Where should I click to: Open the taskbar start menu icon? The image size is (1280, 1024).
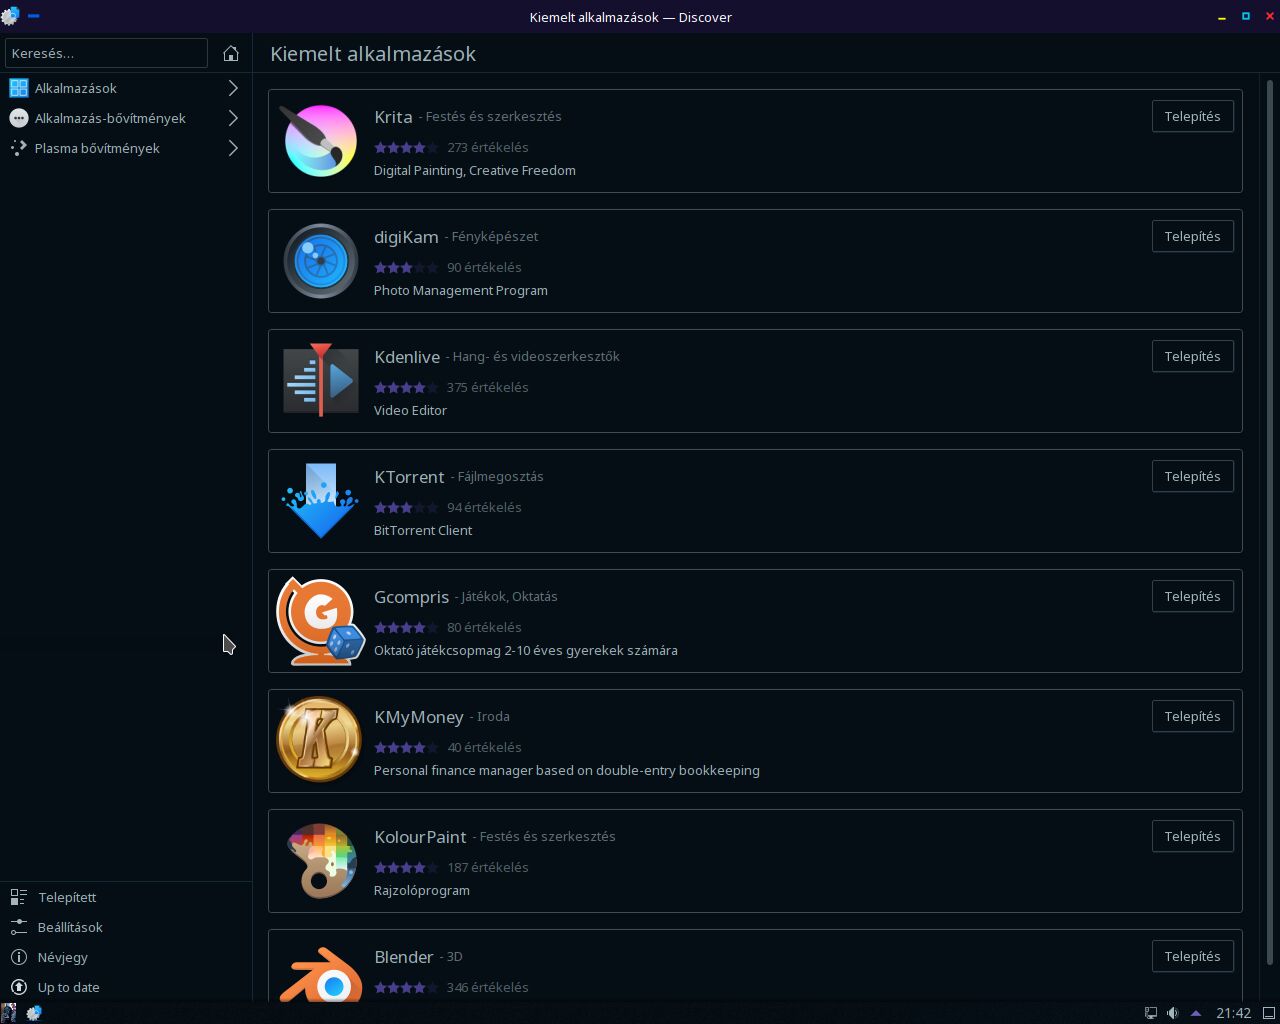click(9, 1013)
